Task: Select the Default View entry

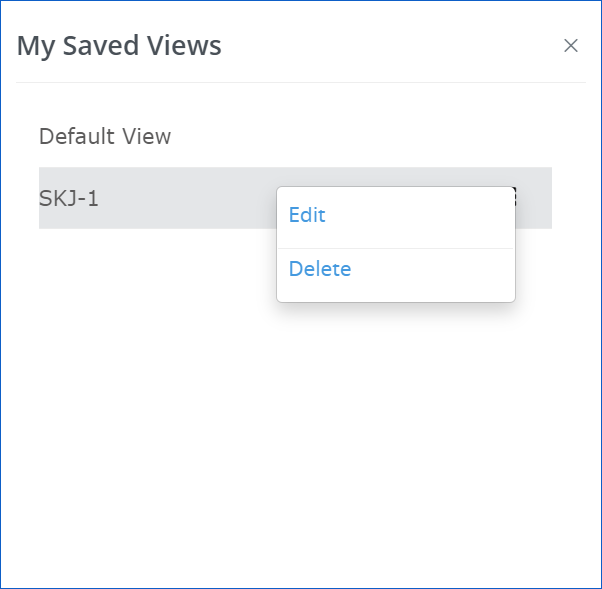Action: click(x=105, y=136)
